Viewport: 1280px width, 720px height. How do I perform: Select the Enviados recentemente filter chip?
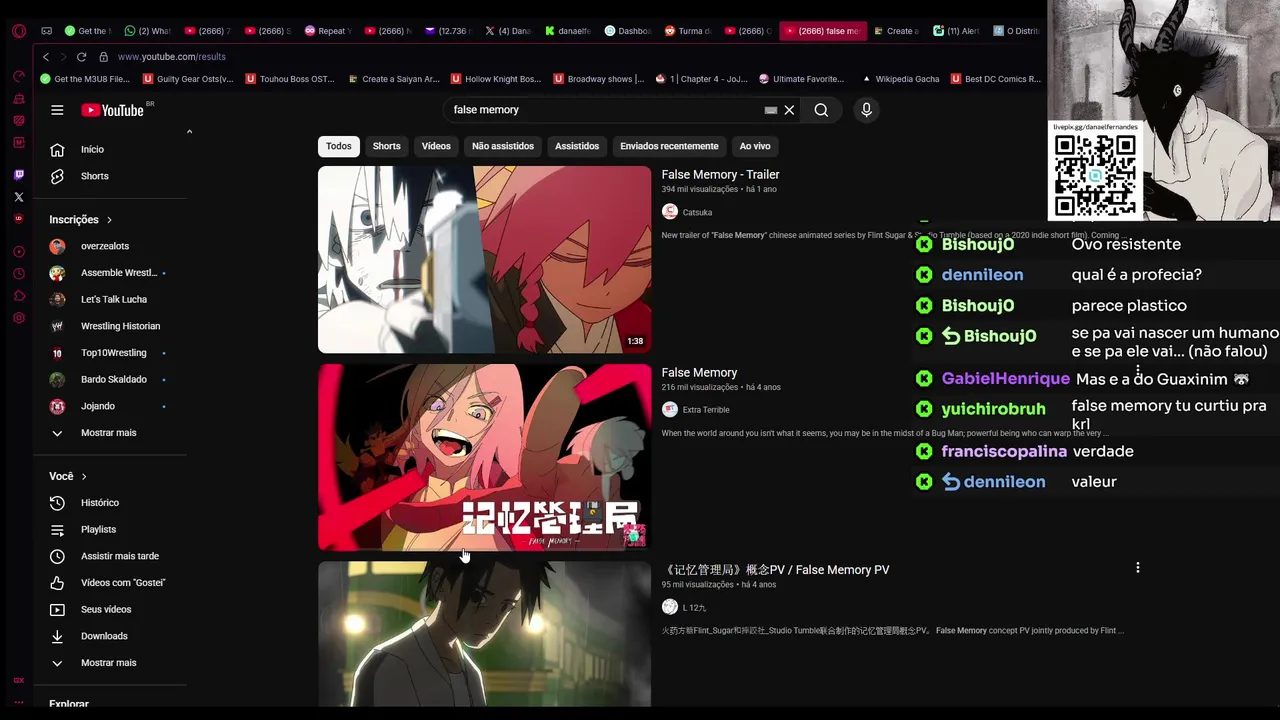point(669,146)
